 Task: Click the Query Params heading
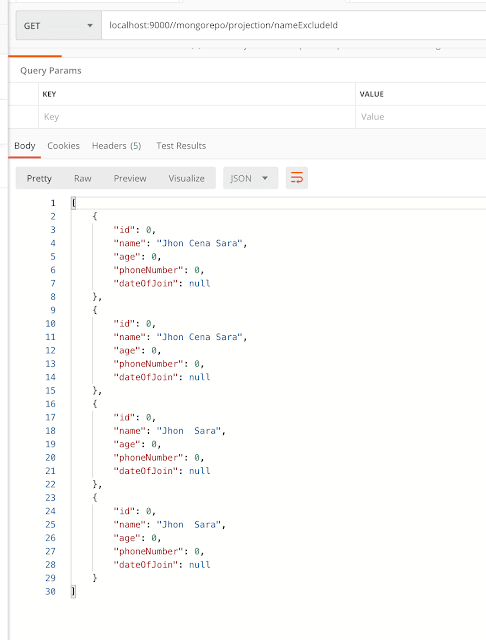click(51, 71)
